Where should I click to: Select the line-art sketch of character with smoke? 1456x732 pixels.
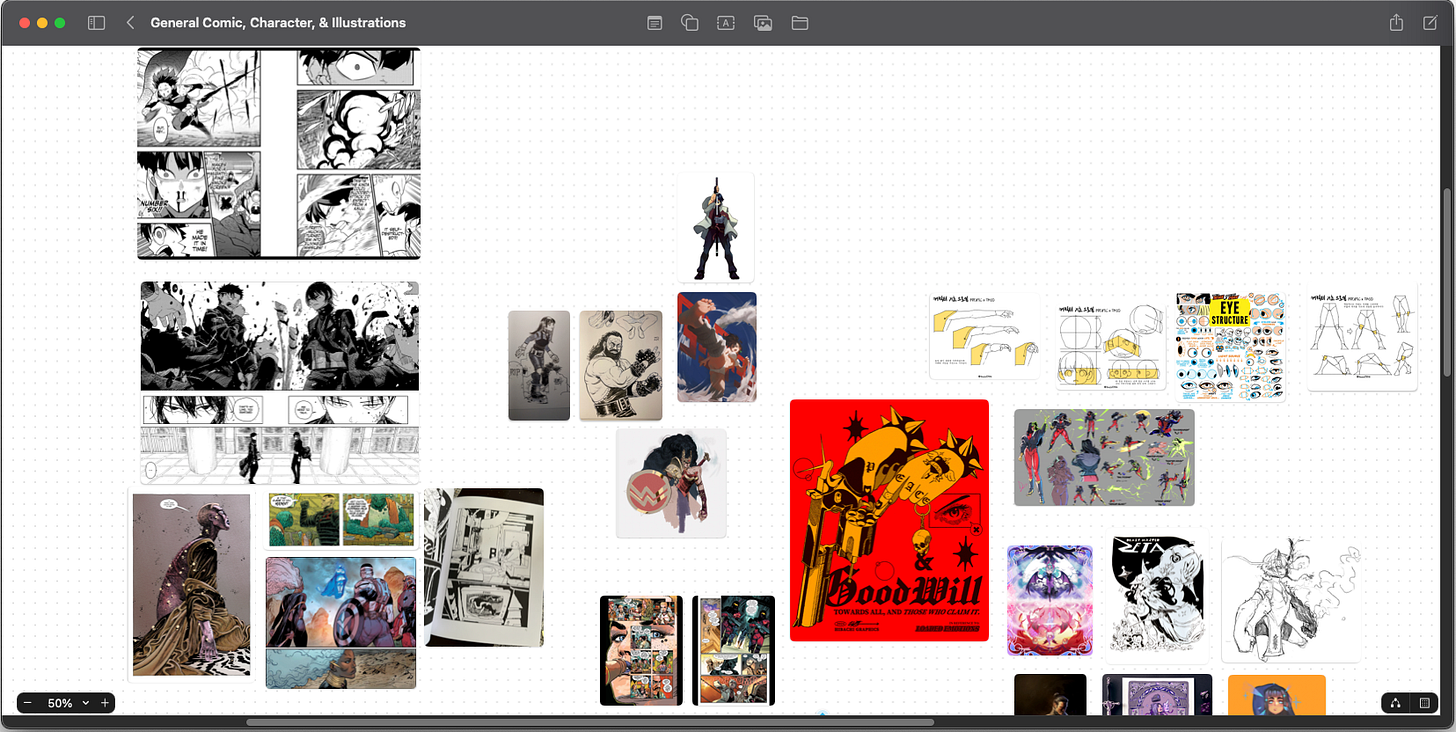tap(1291, 598)
